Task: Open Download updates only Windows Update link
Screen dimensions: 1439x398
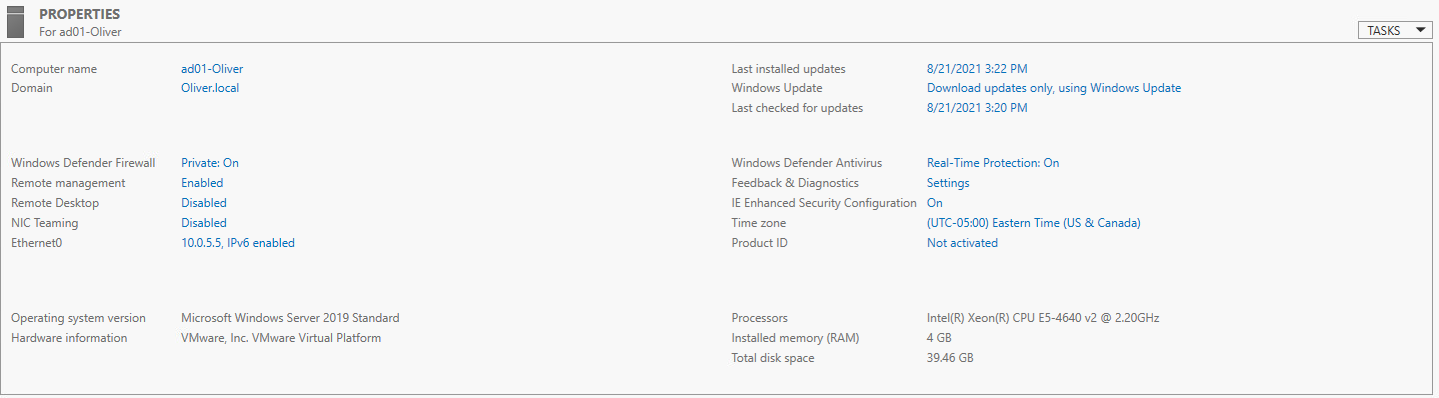Action: click(1054, 88)
